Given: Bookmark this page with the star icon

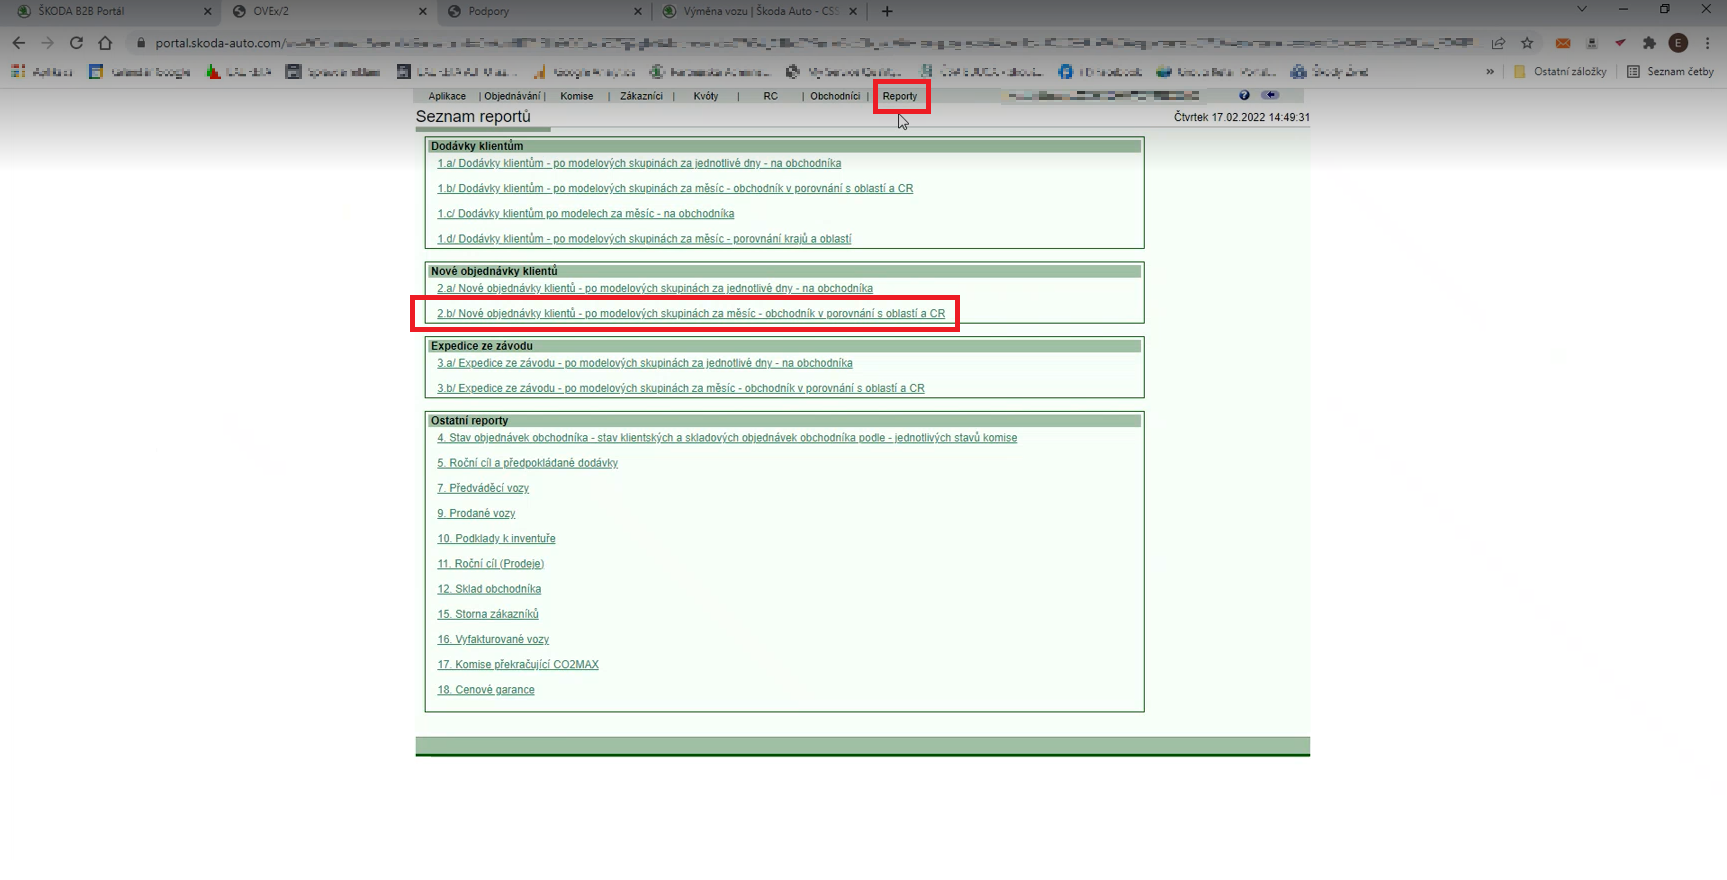Looking at the screenshot, I should coord(1527,43).
